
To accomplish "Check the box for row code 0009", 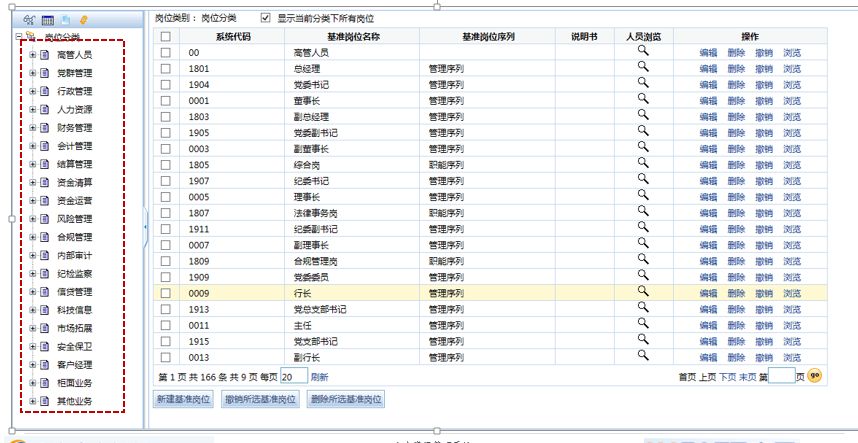I will point(166,293).
